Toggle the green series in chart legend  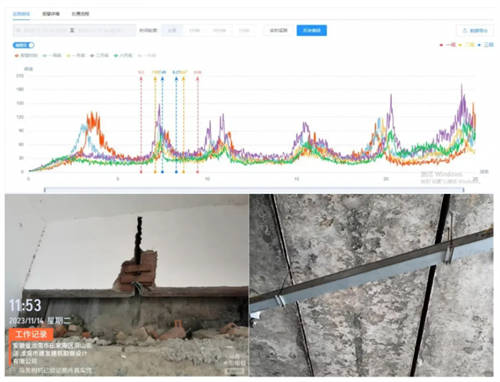pos(123,56)
